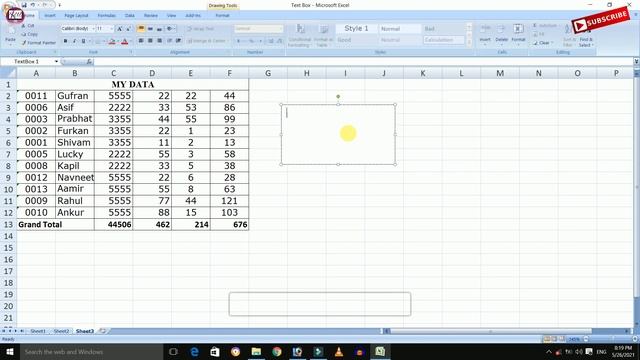Toggle Align Text Left
This screenshot has width=640, height=360.
[141, 41]
